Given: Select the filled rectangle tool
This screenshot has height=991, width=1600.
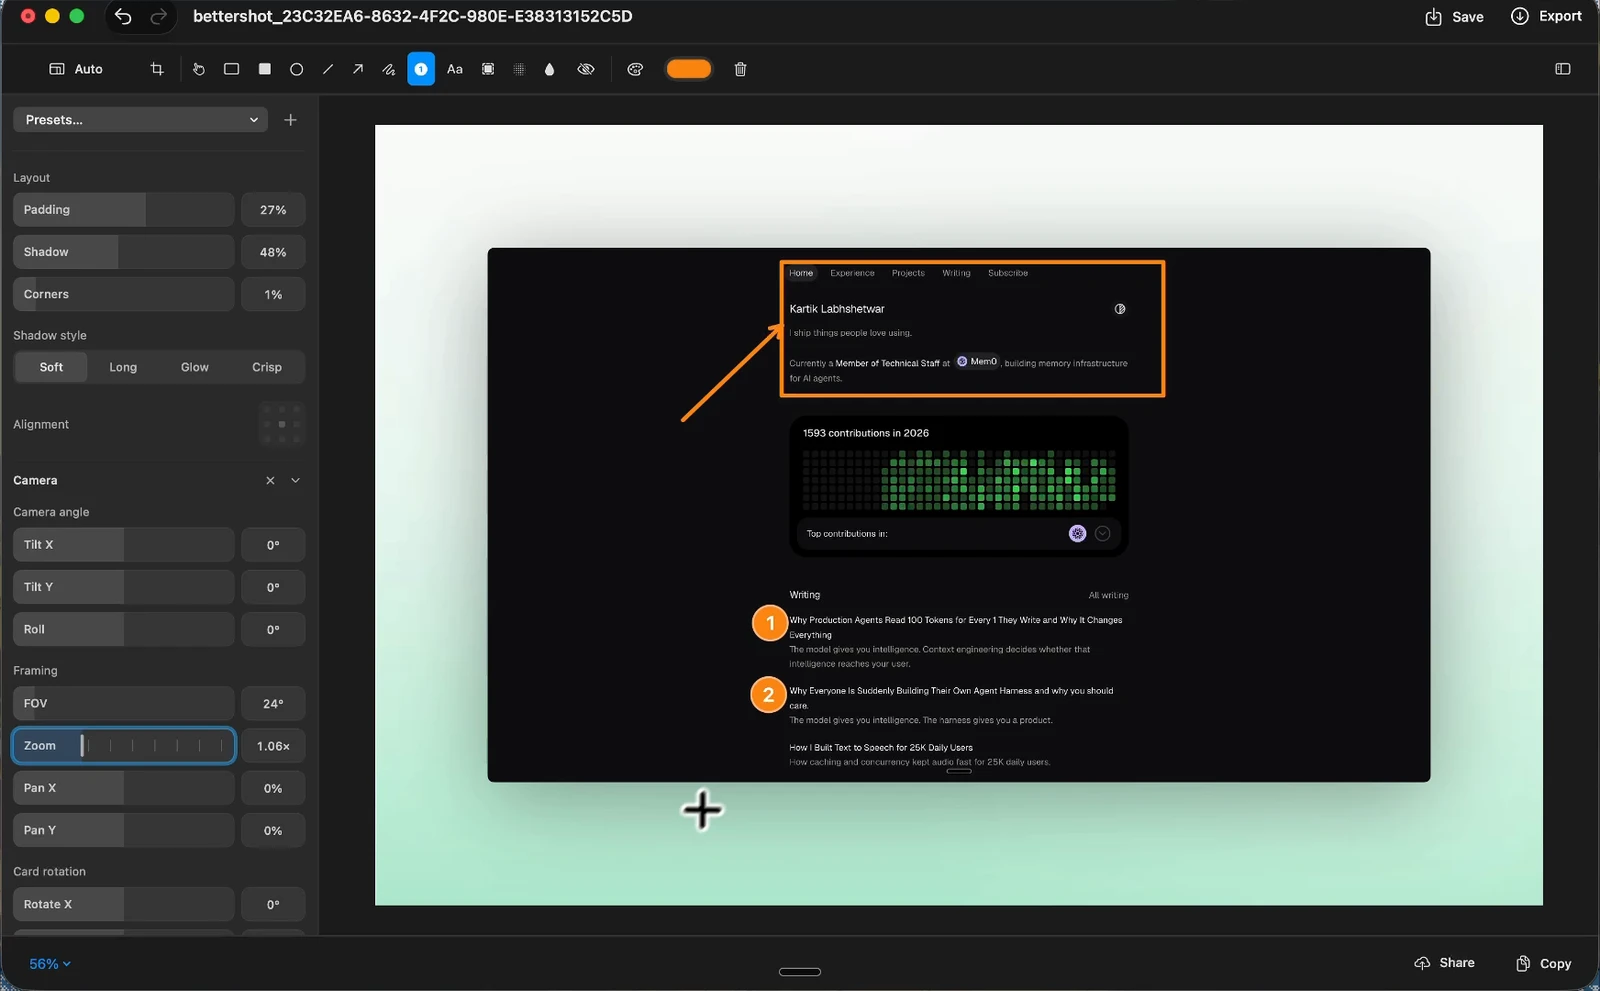Looking at the screenshot, I should [264, 69].
